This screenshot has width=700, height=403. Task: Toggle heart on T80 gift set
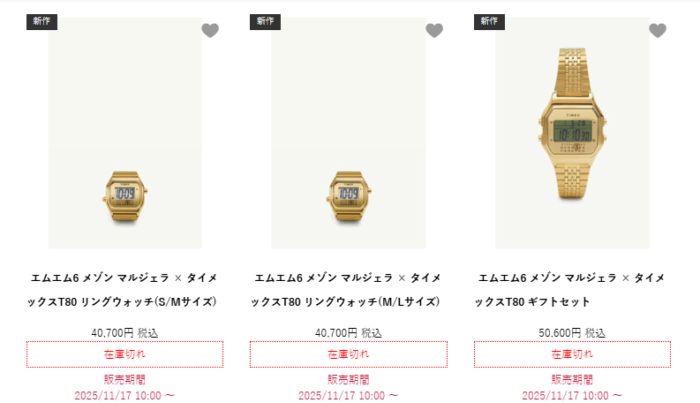pos(657,30)
